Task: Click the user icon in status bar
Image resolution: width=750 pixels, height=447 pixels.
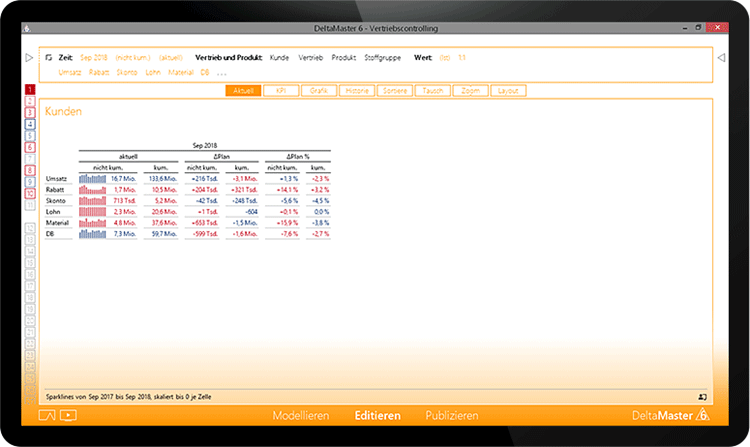Action: point(702,397)
